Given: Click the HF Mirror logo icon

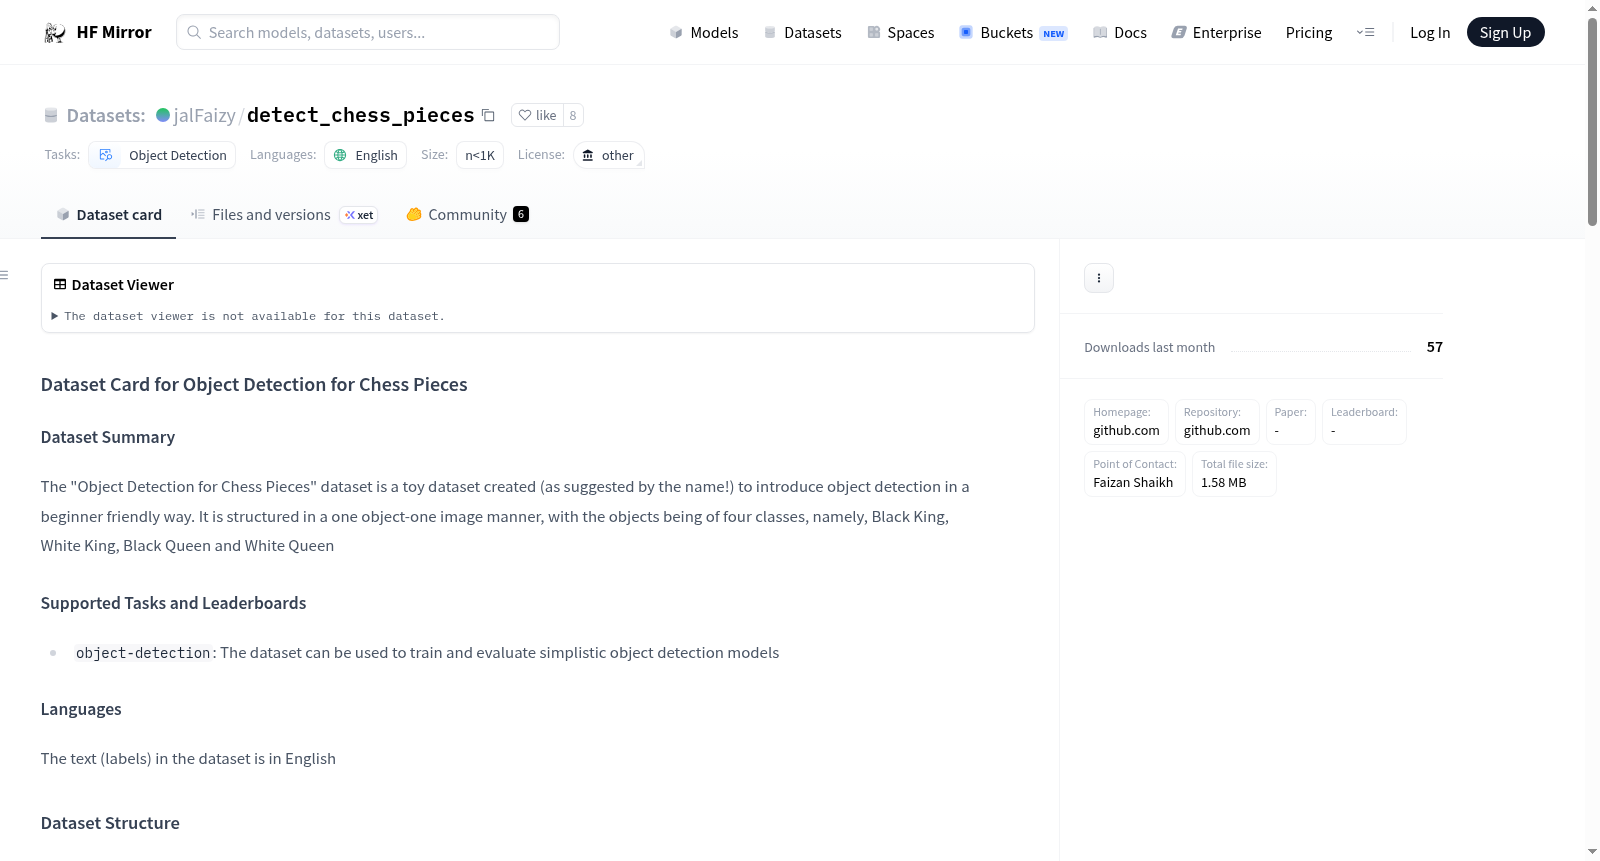Looking at the screenshot, I should pos(55,33).
